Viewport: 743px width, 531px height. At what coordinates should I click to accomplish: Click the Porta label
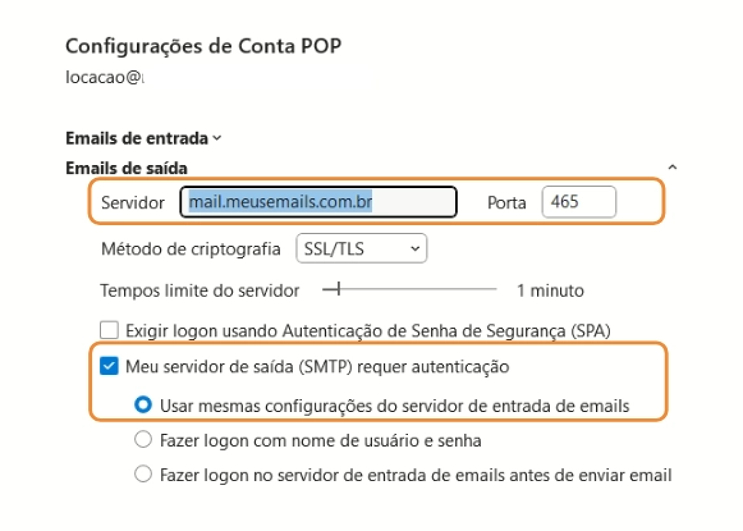click(x=506, y=203)
